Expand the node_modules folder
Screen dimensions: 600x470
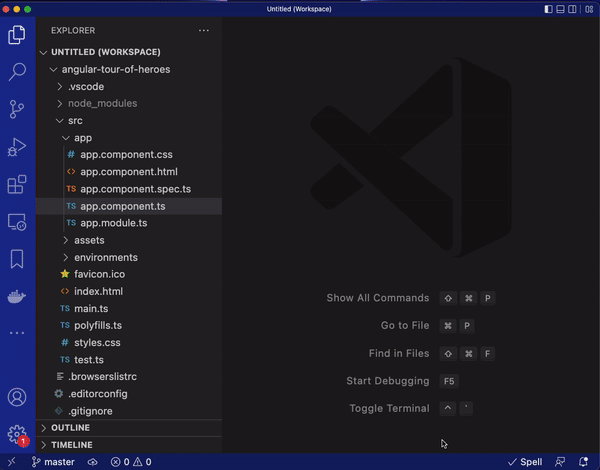point(129,103)
